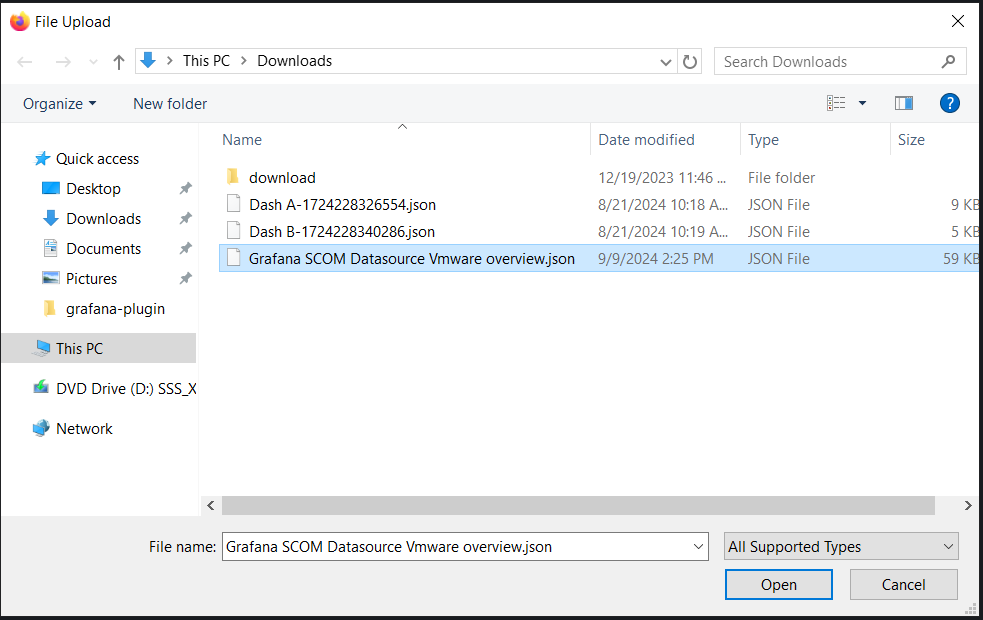Select the Dash A-1724228326554.json file
This screenshot has width=983, height=620.
click(x=342, y=205)
